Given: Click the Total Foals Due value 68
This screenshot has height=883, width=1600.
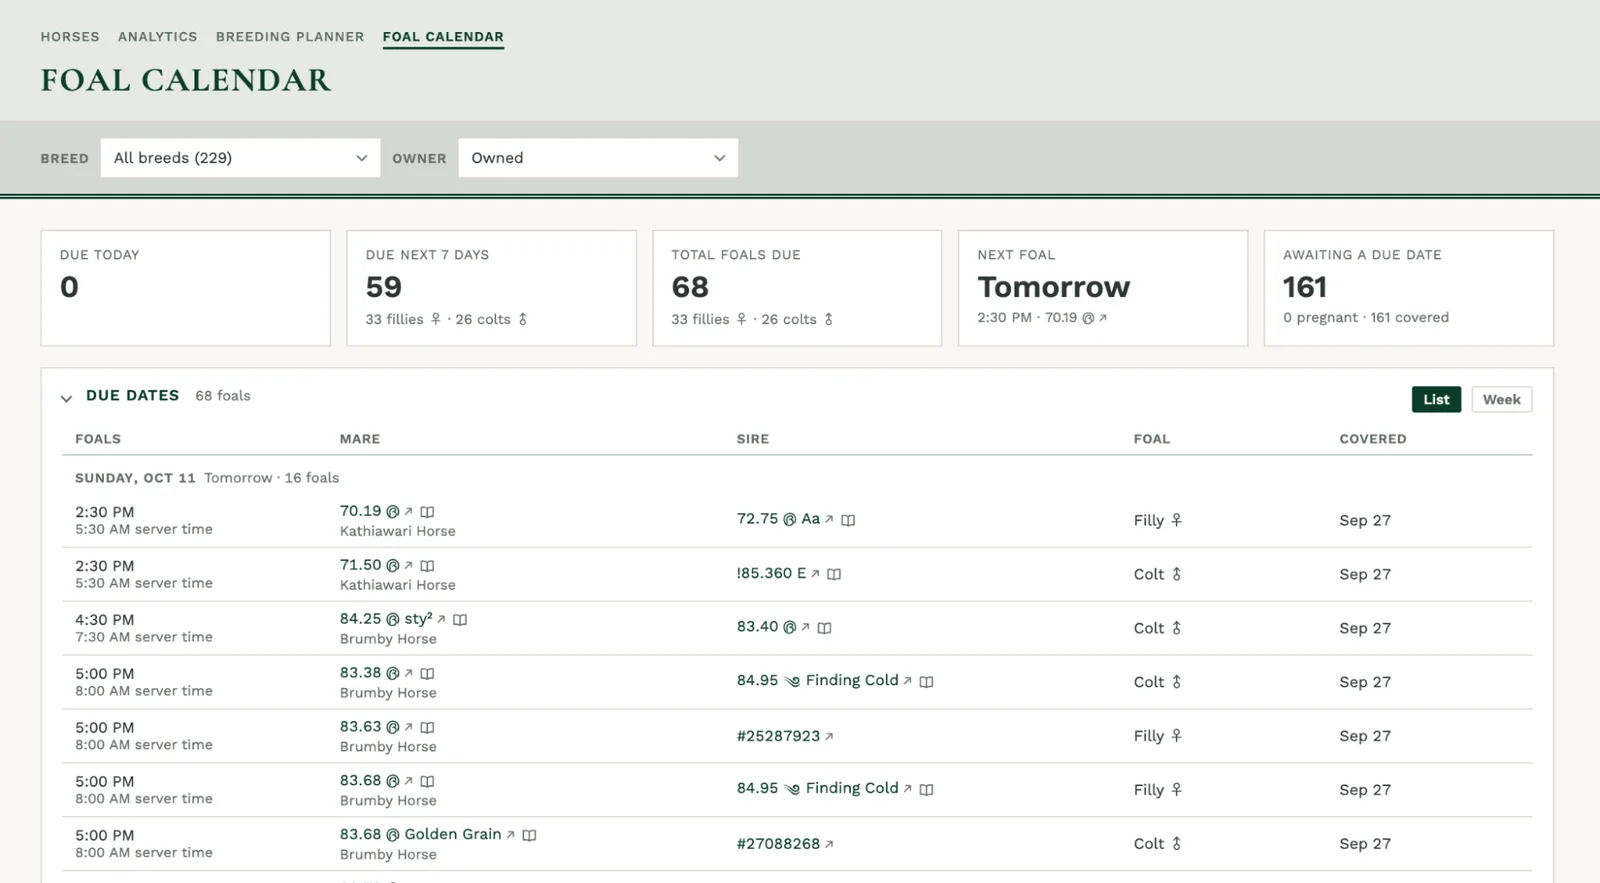Looking at the screenshot, I should pos(690,287).
